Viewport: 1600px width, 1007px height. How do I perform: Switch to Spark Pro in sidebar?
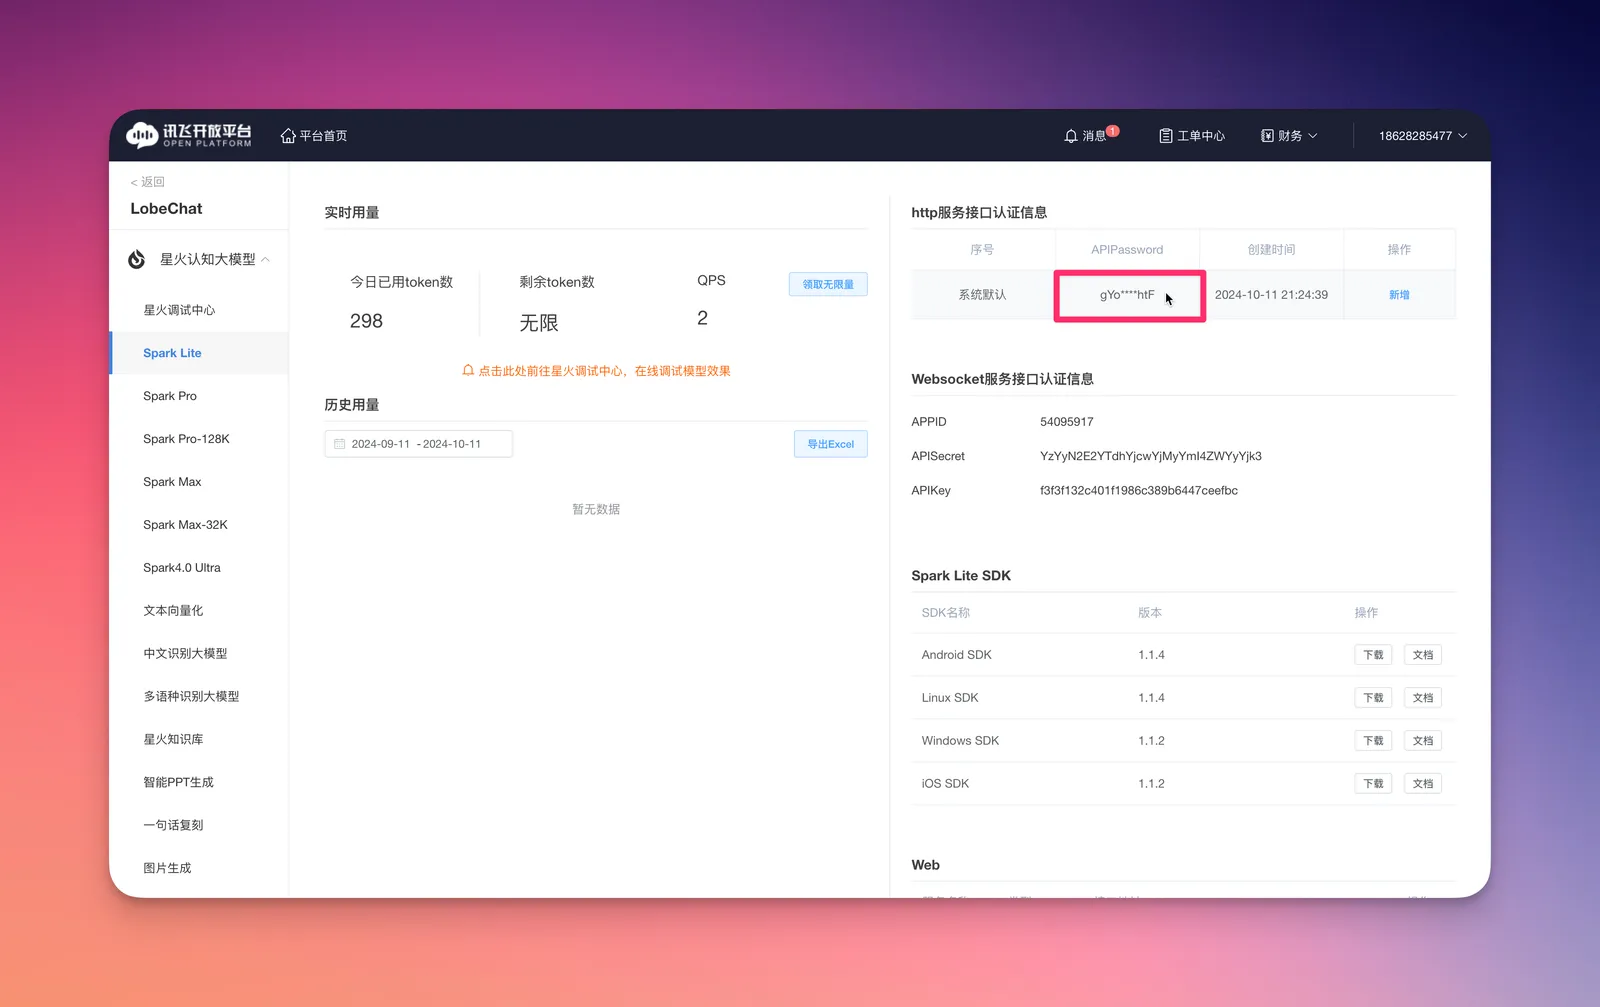(170, 395)
